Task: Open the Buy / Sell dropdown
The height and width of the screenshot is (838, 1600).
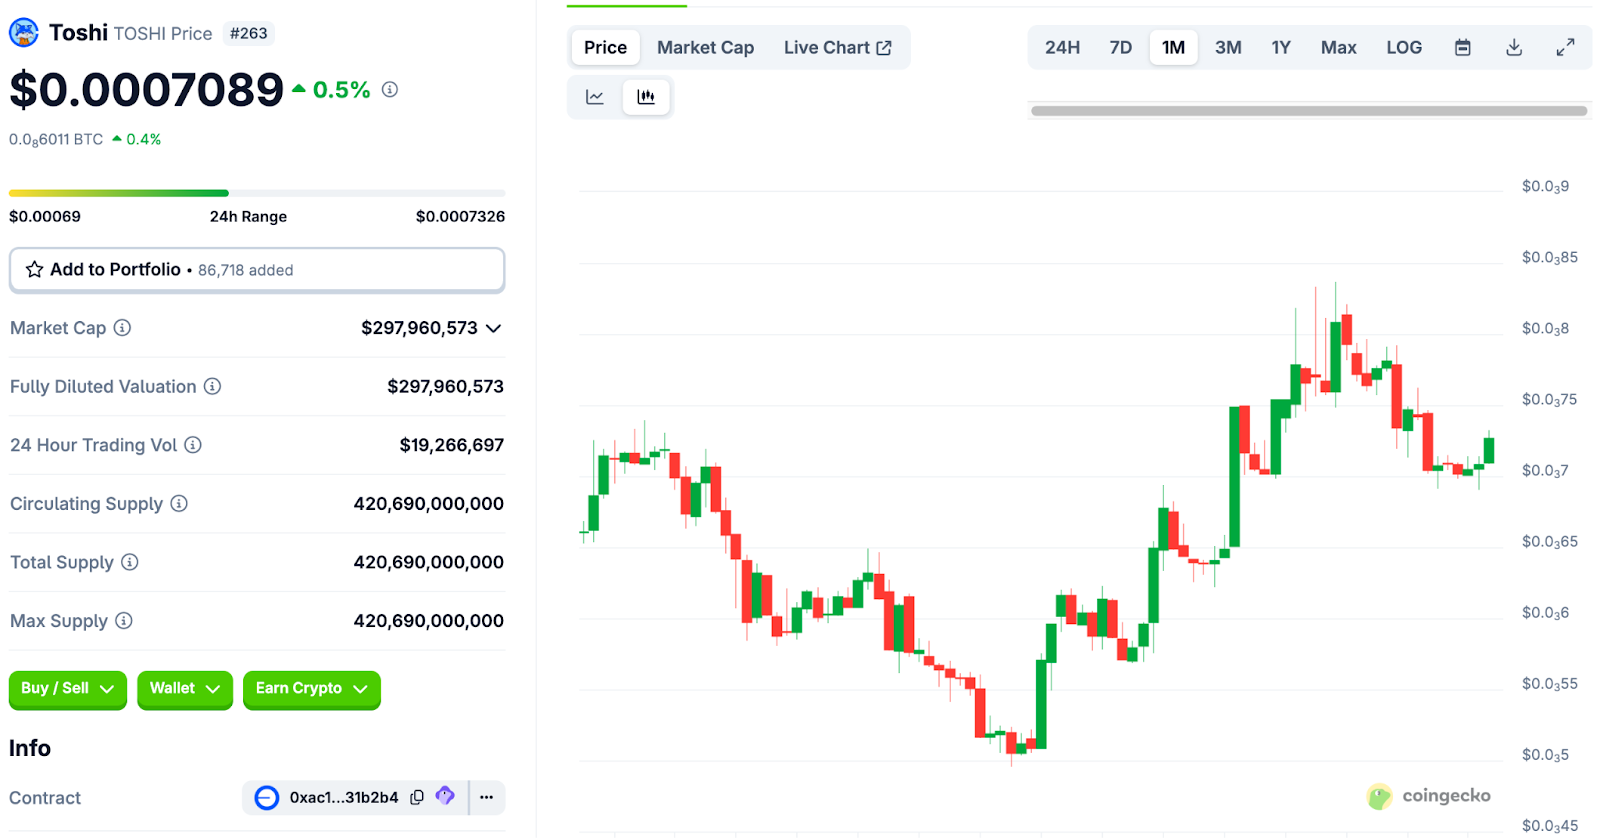Action: point(68,689)
